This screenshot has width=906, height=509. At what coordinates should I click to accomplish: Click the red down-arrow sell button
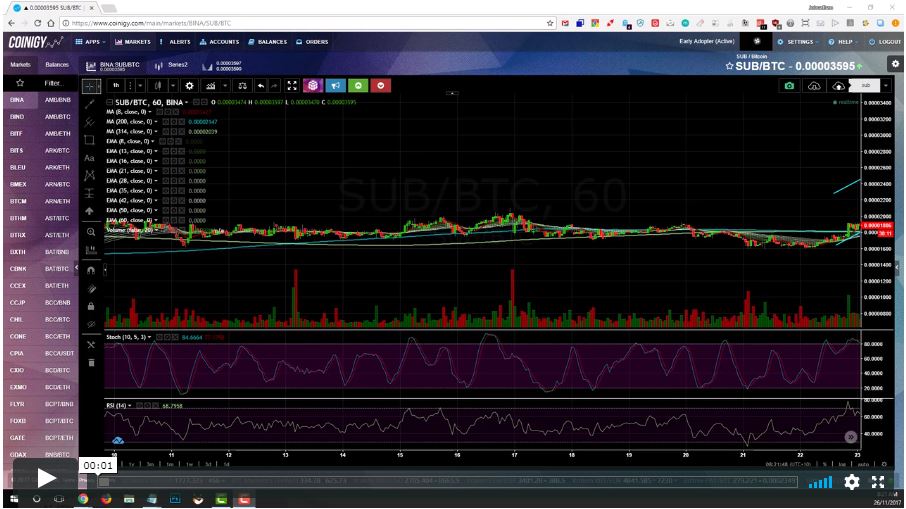[x=381, y=86]
